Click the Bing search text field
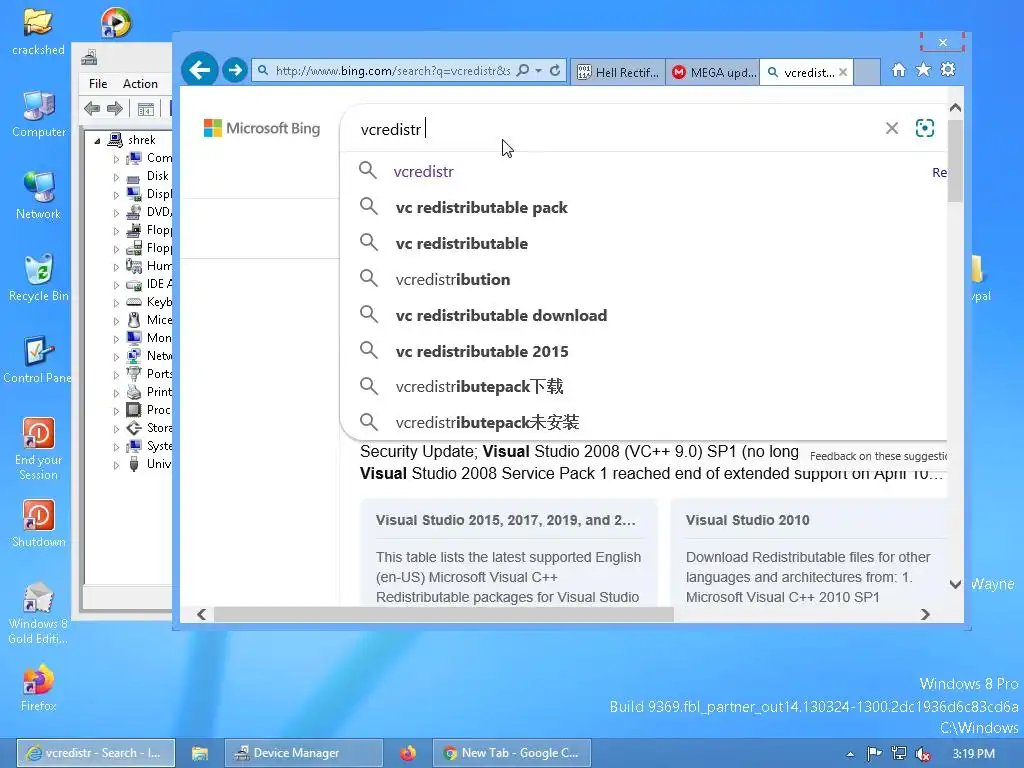Screen dimensions: 1024x768 614,129
